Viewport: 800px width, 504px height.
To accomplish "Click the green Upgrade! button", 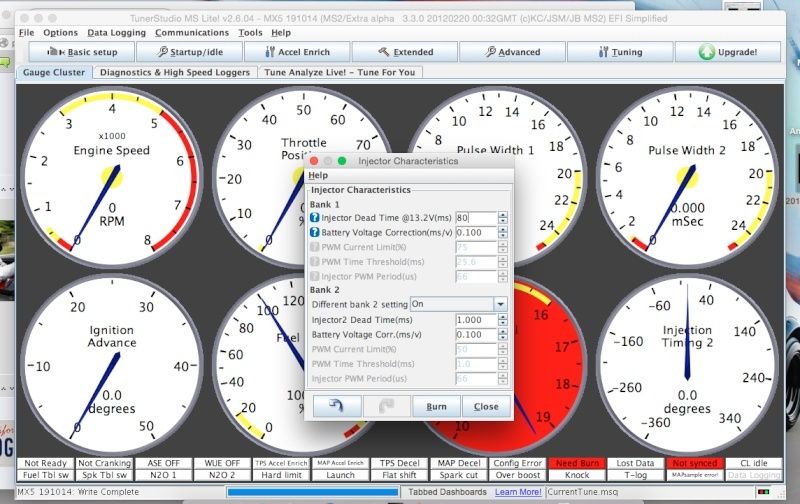I will [728, 52].
